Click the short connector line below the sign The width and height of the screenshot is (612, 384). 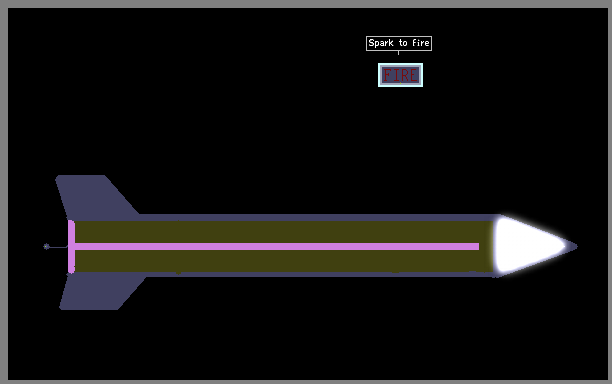[x=399, y=53]
